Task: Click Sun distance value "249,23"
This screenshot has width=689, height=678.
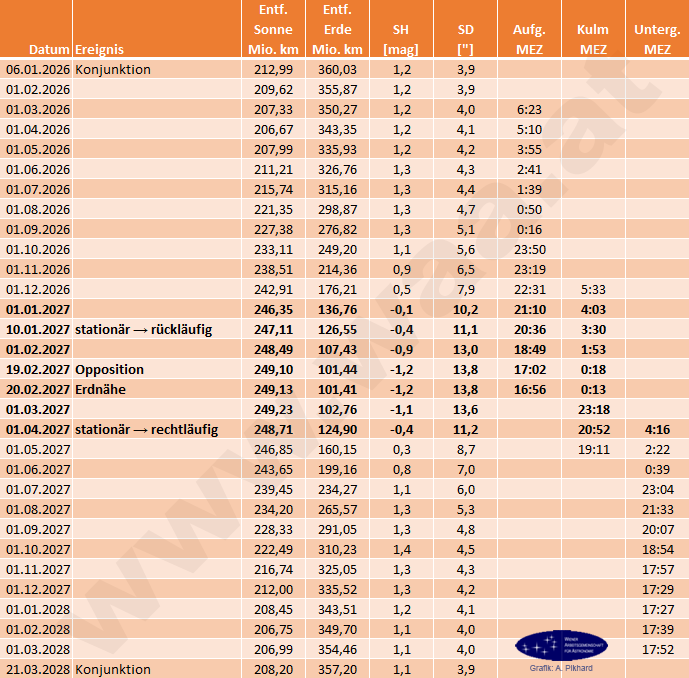Action: point(273,410)
